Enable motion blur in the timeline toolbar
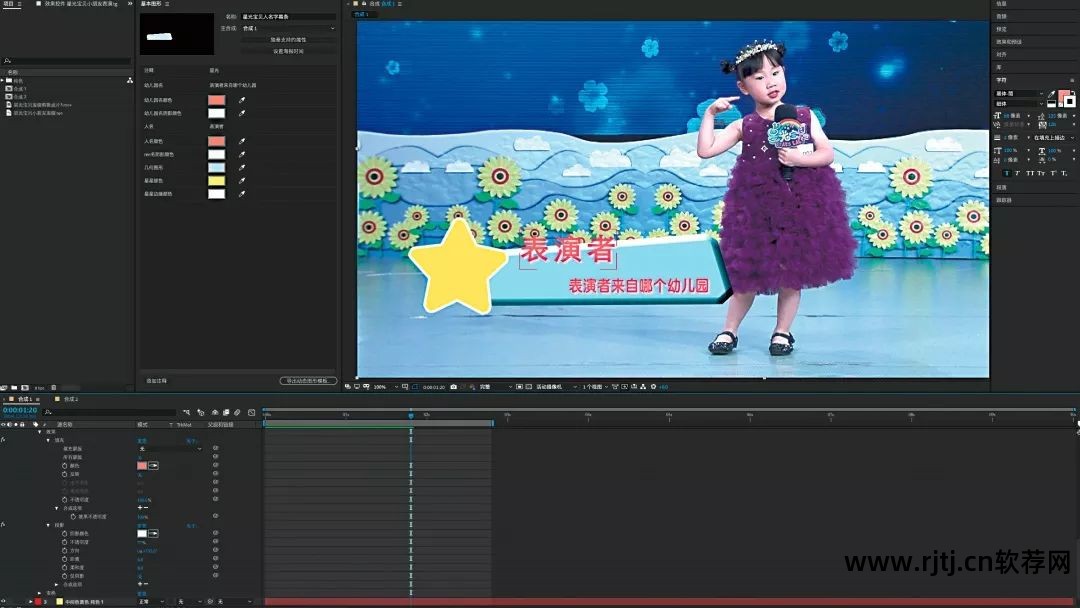The width and height of the screenshot is (1080, 608). point(215,412)
